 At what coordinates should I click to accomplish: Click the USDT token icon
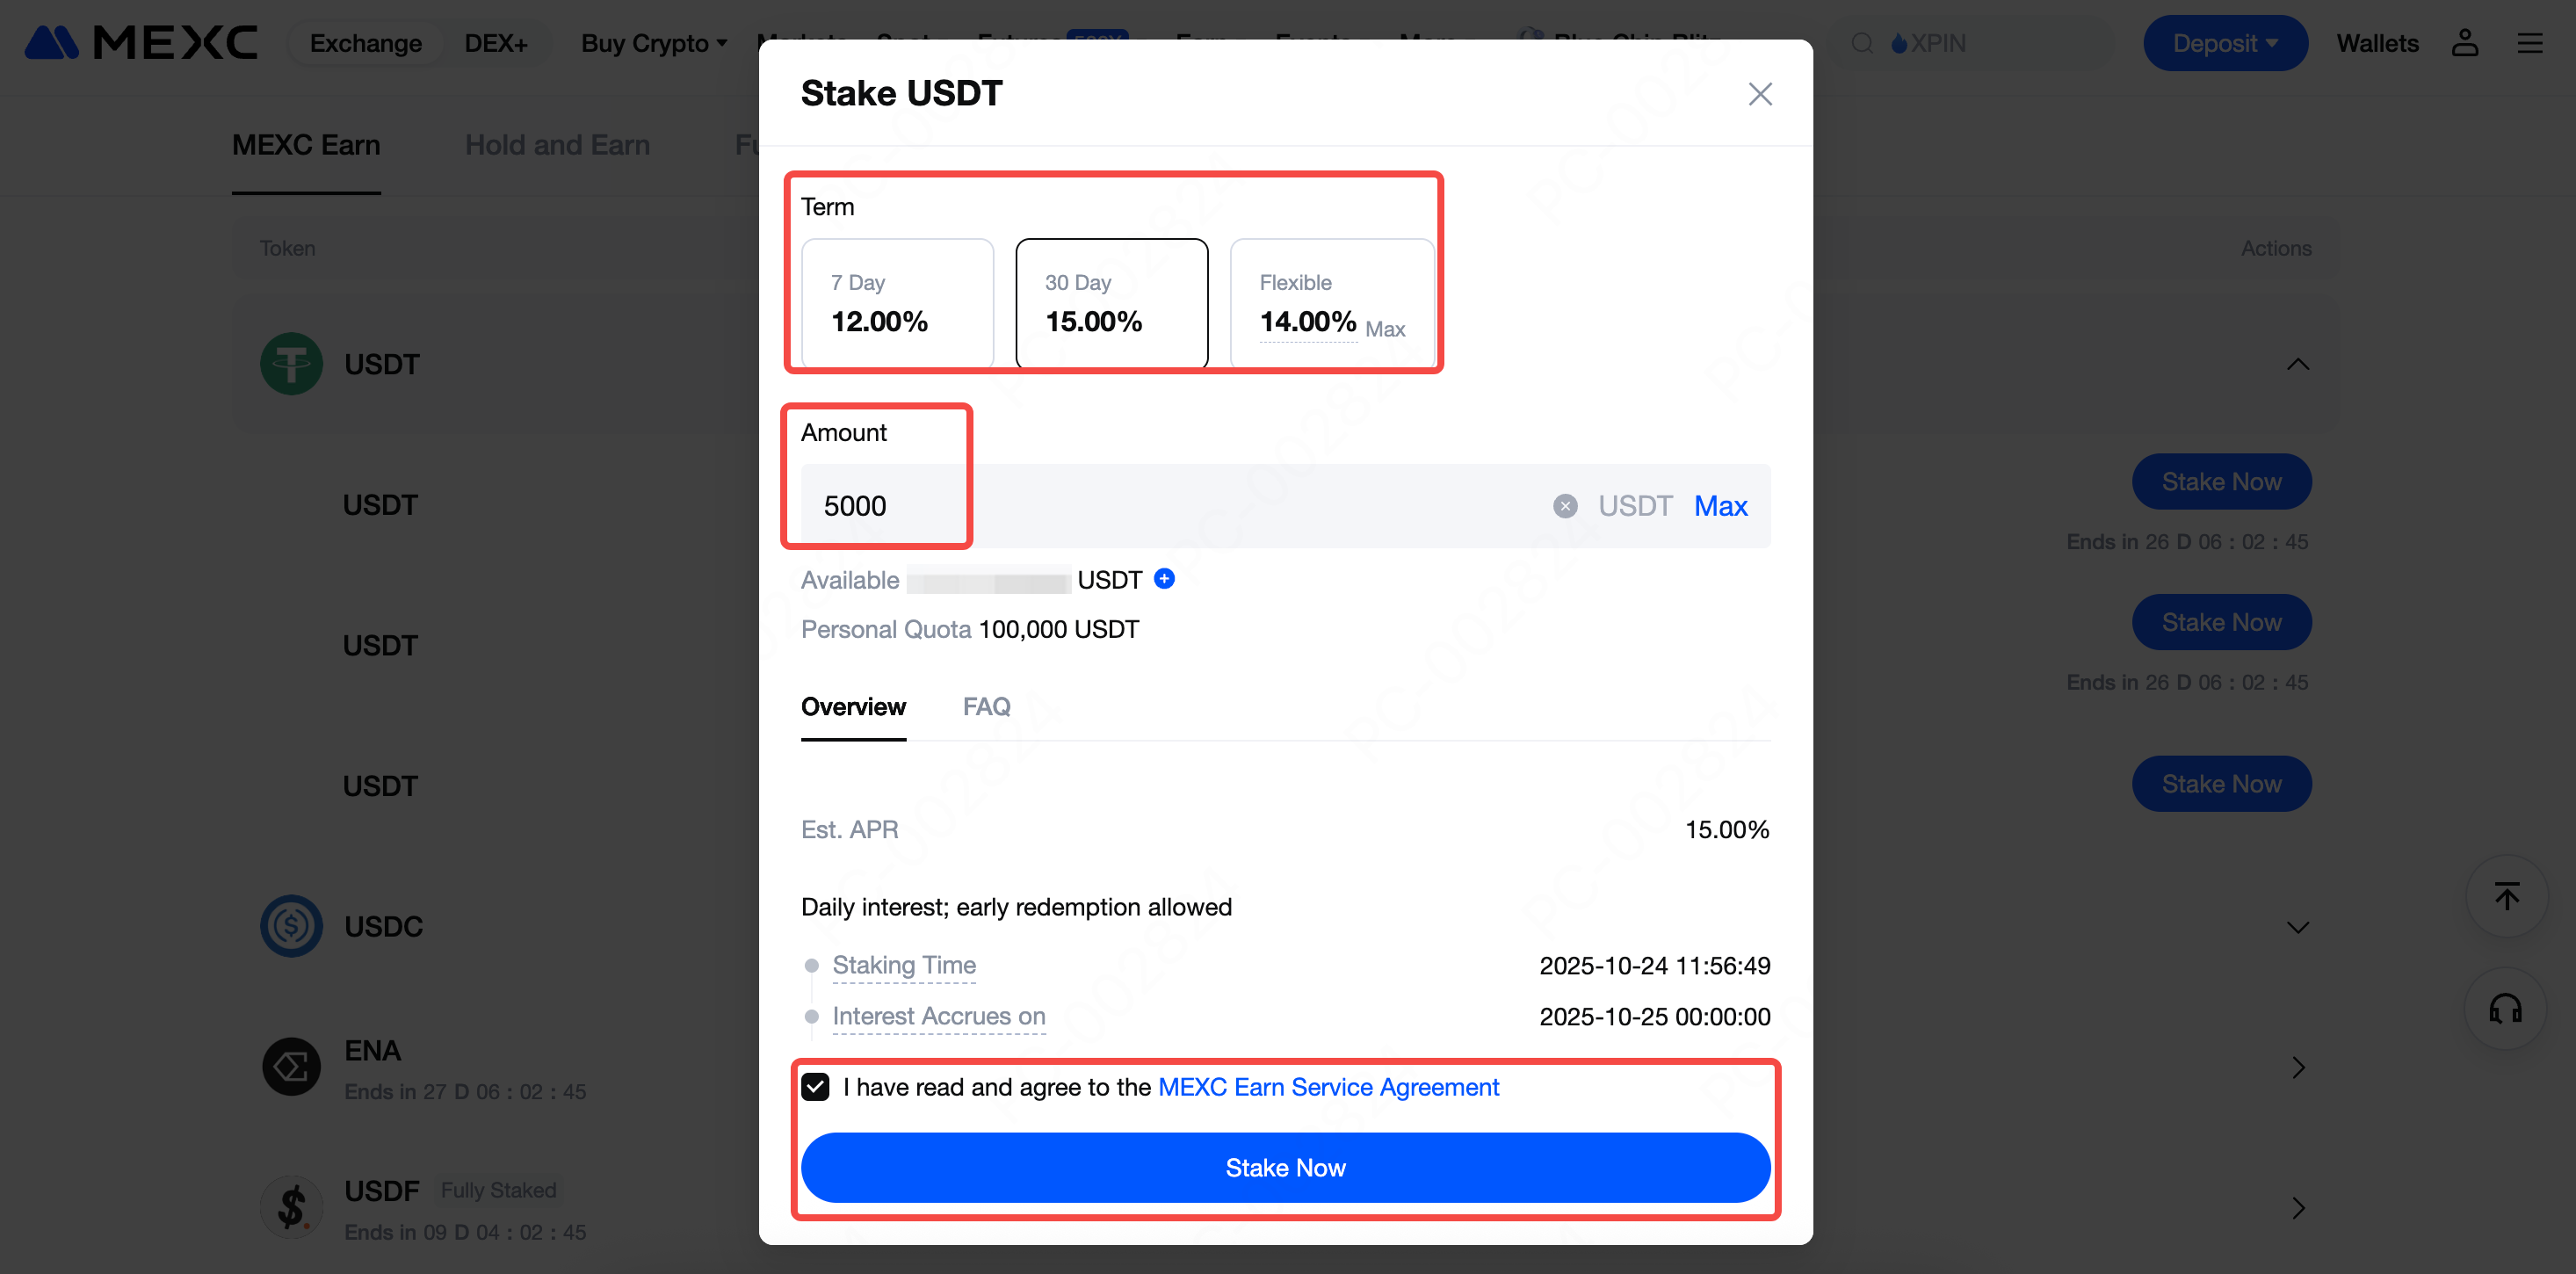coord(291,364)
